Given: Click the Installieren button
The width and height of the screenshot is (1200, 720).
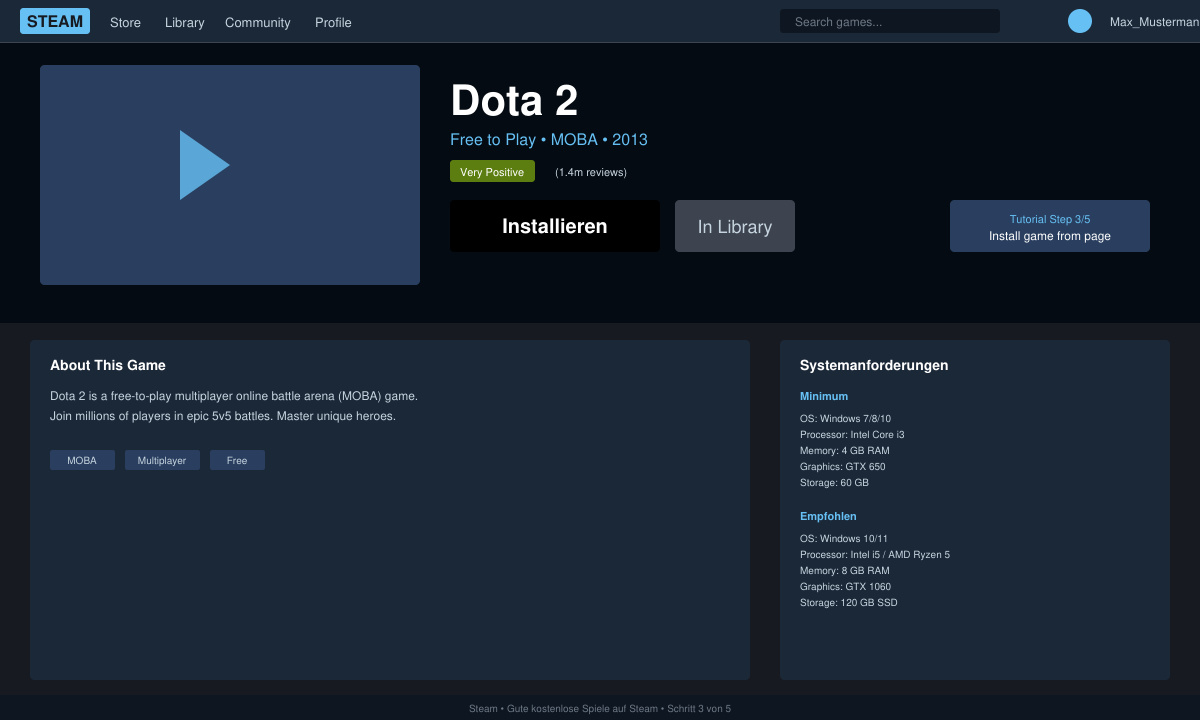Looking at the screenshot, I should click(555, 226).
